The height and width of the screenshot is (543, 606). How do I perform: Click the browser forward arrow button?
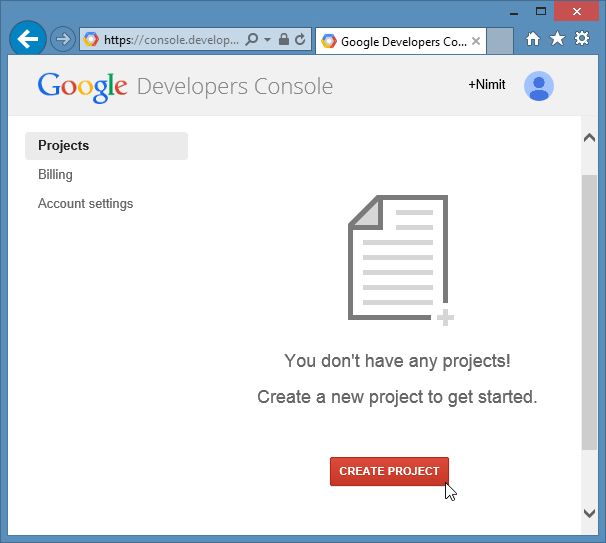(63, 39)
